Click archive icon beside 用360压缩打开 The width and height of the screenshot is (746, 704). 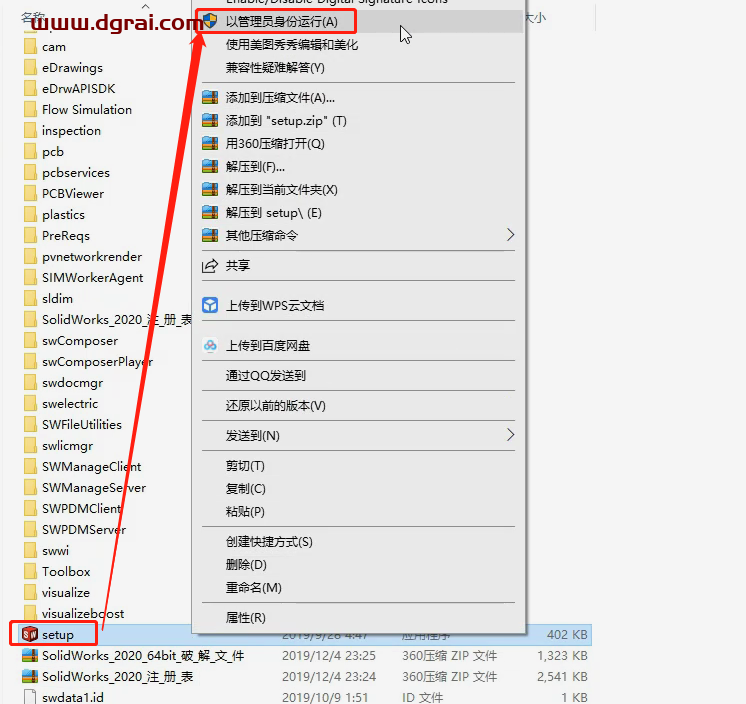click(x=210, y=143)
